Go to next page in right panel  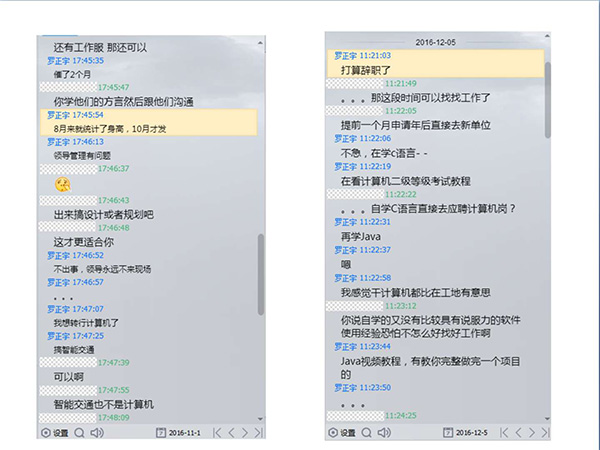532,433
